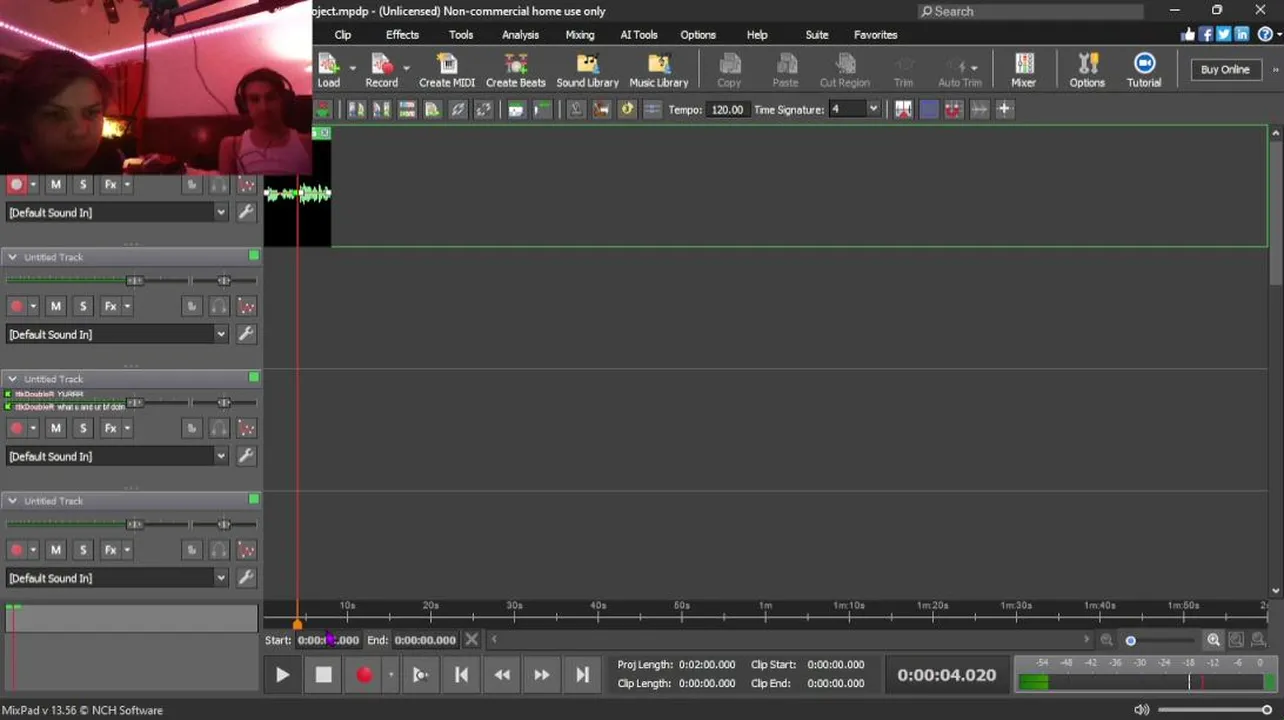Open transport record options dropdown arrow

pyautogui.click(x=391, y=675)
